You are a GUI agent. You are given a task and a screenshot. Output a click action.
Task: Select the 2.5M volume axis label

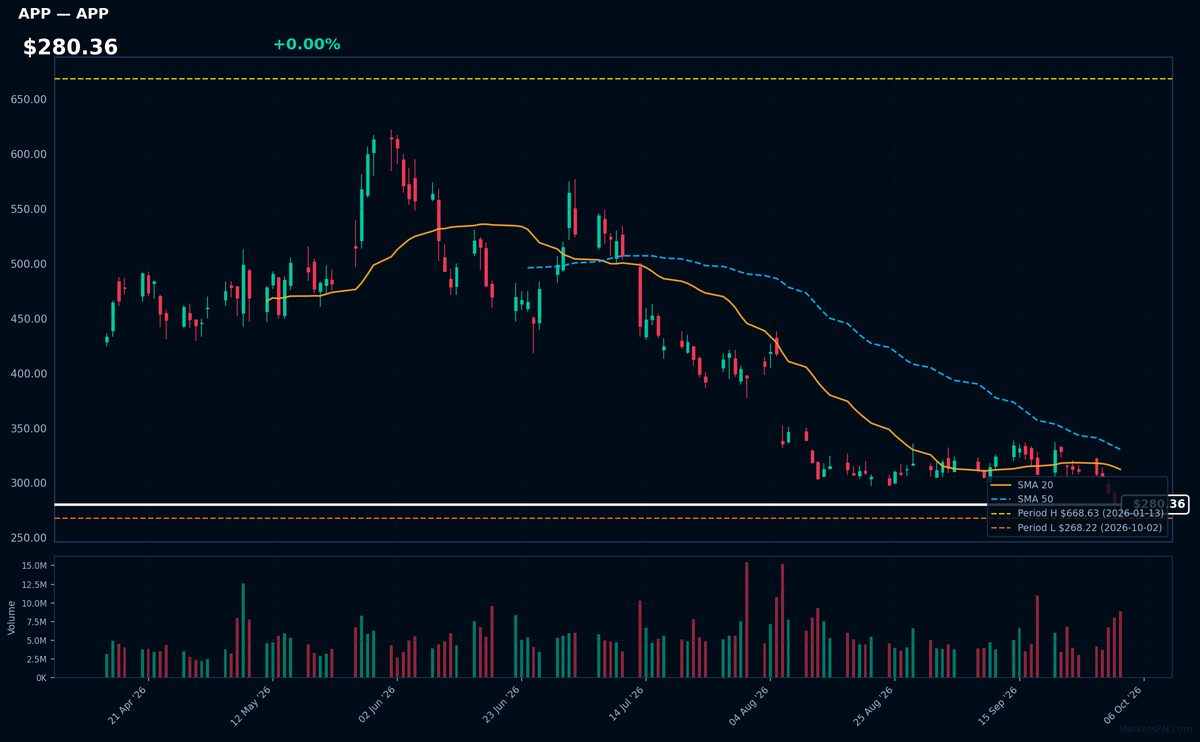(x=36, y=660)
